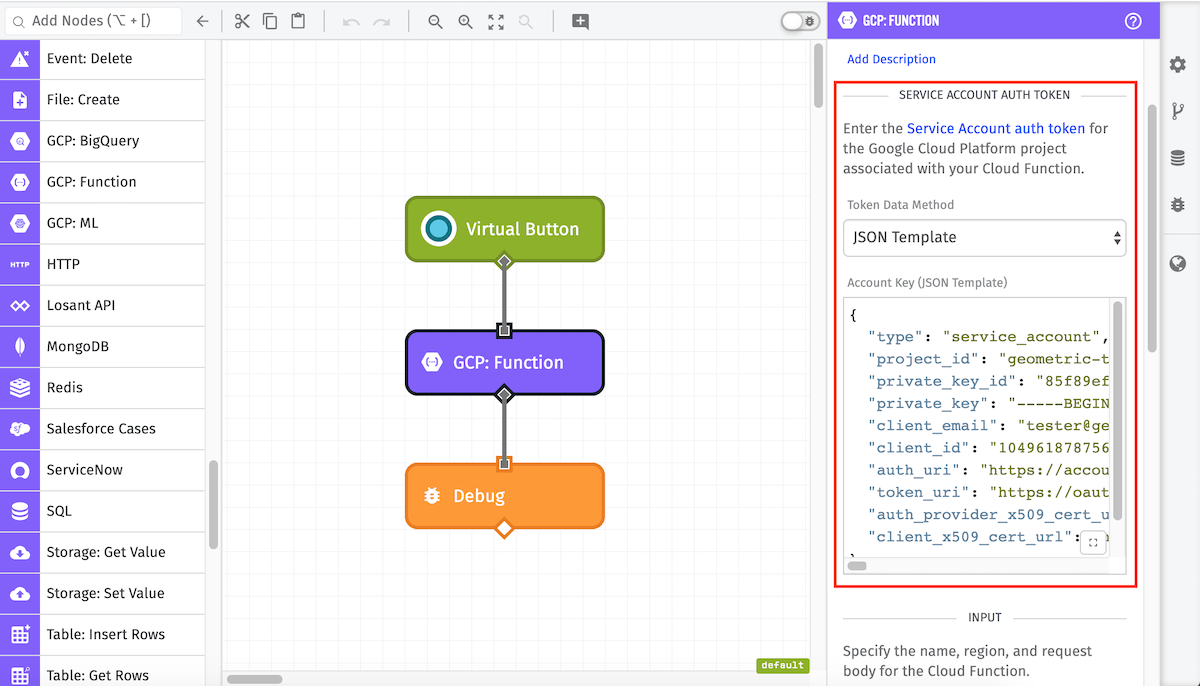Select ServiceNow in node palette
Screen dimensions: 1200x686
pos(102,470)
